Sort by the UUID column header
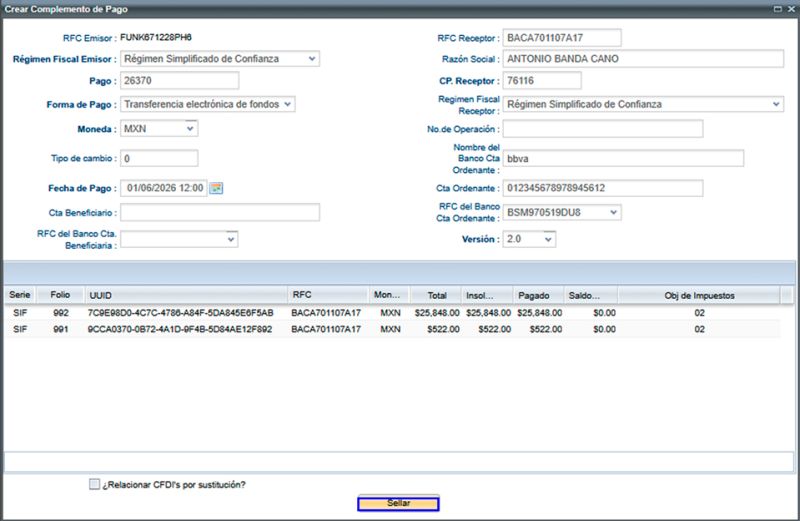800x521 pixels. pyautogui.click(x=186, y=295)
